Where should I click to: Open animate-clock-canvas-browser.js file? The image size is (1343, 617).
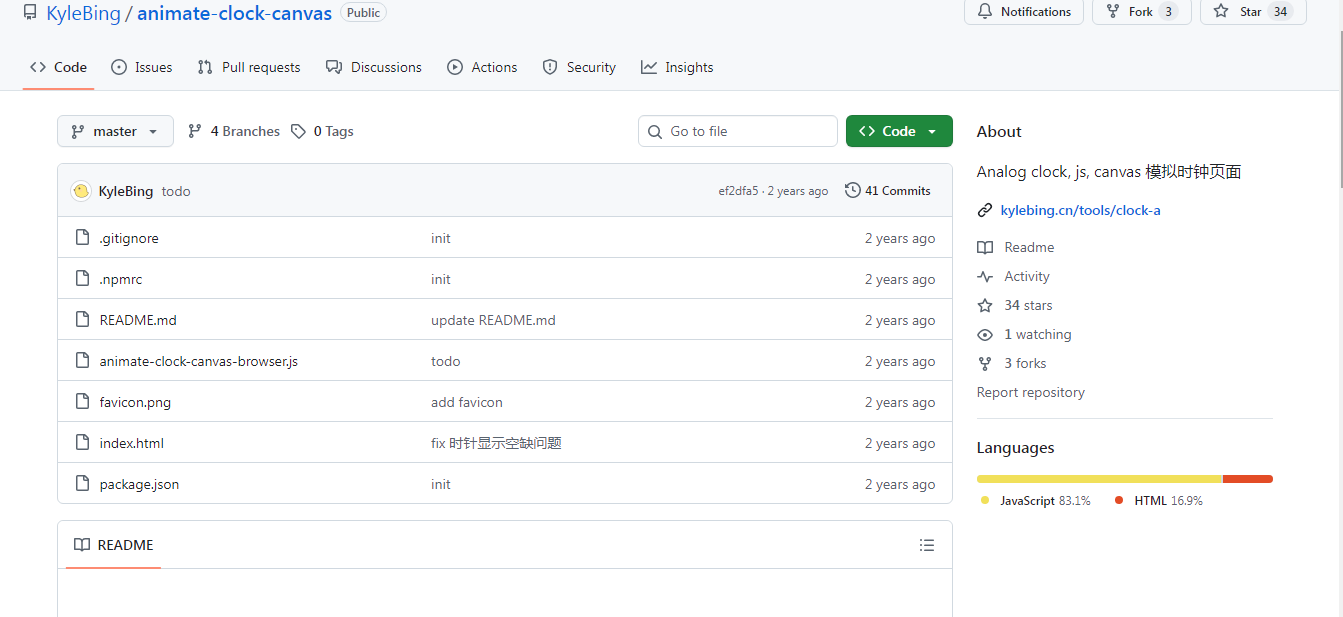pyautogui.click(x=199, y=361)
